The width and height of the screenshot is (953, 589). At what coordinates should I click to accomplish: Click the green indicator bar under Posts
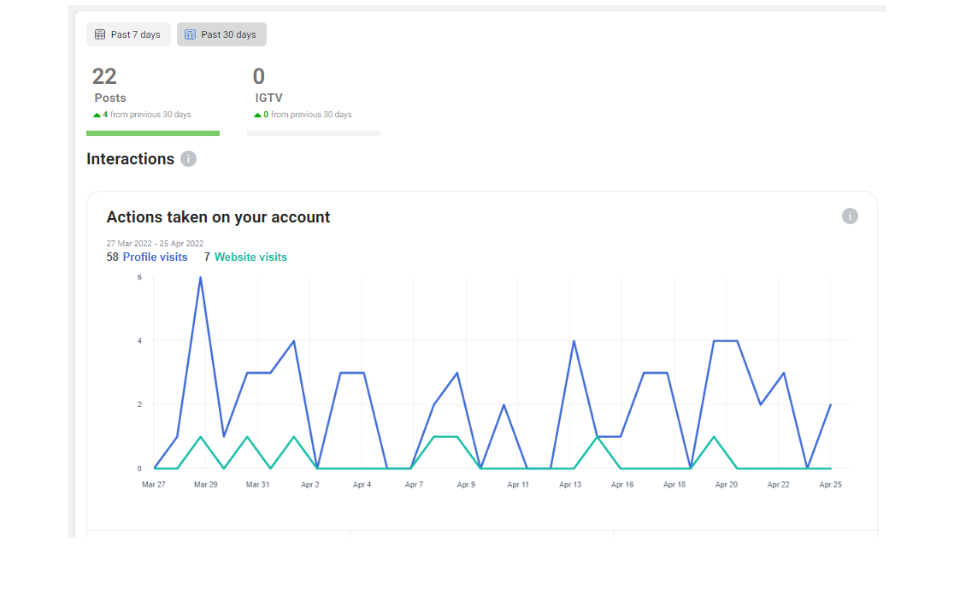pos(152,133)
